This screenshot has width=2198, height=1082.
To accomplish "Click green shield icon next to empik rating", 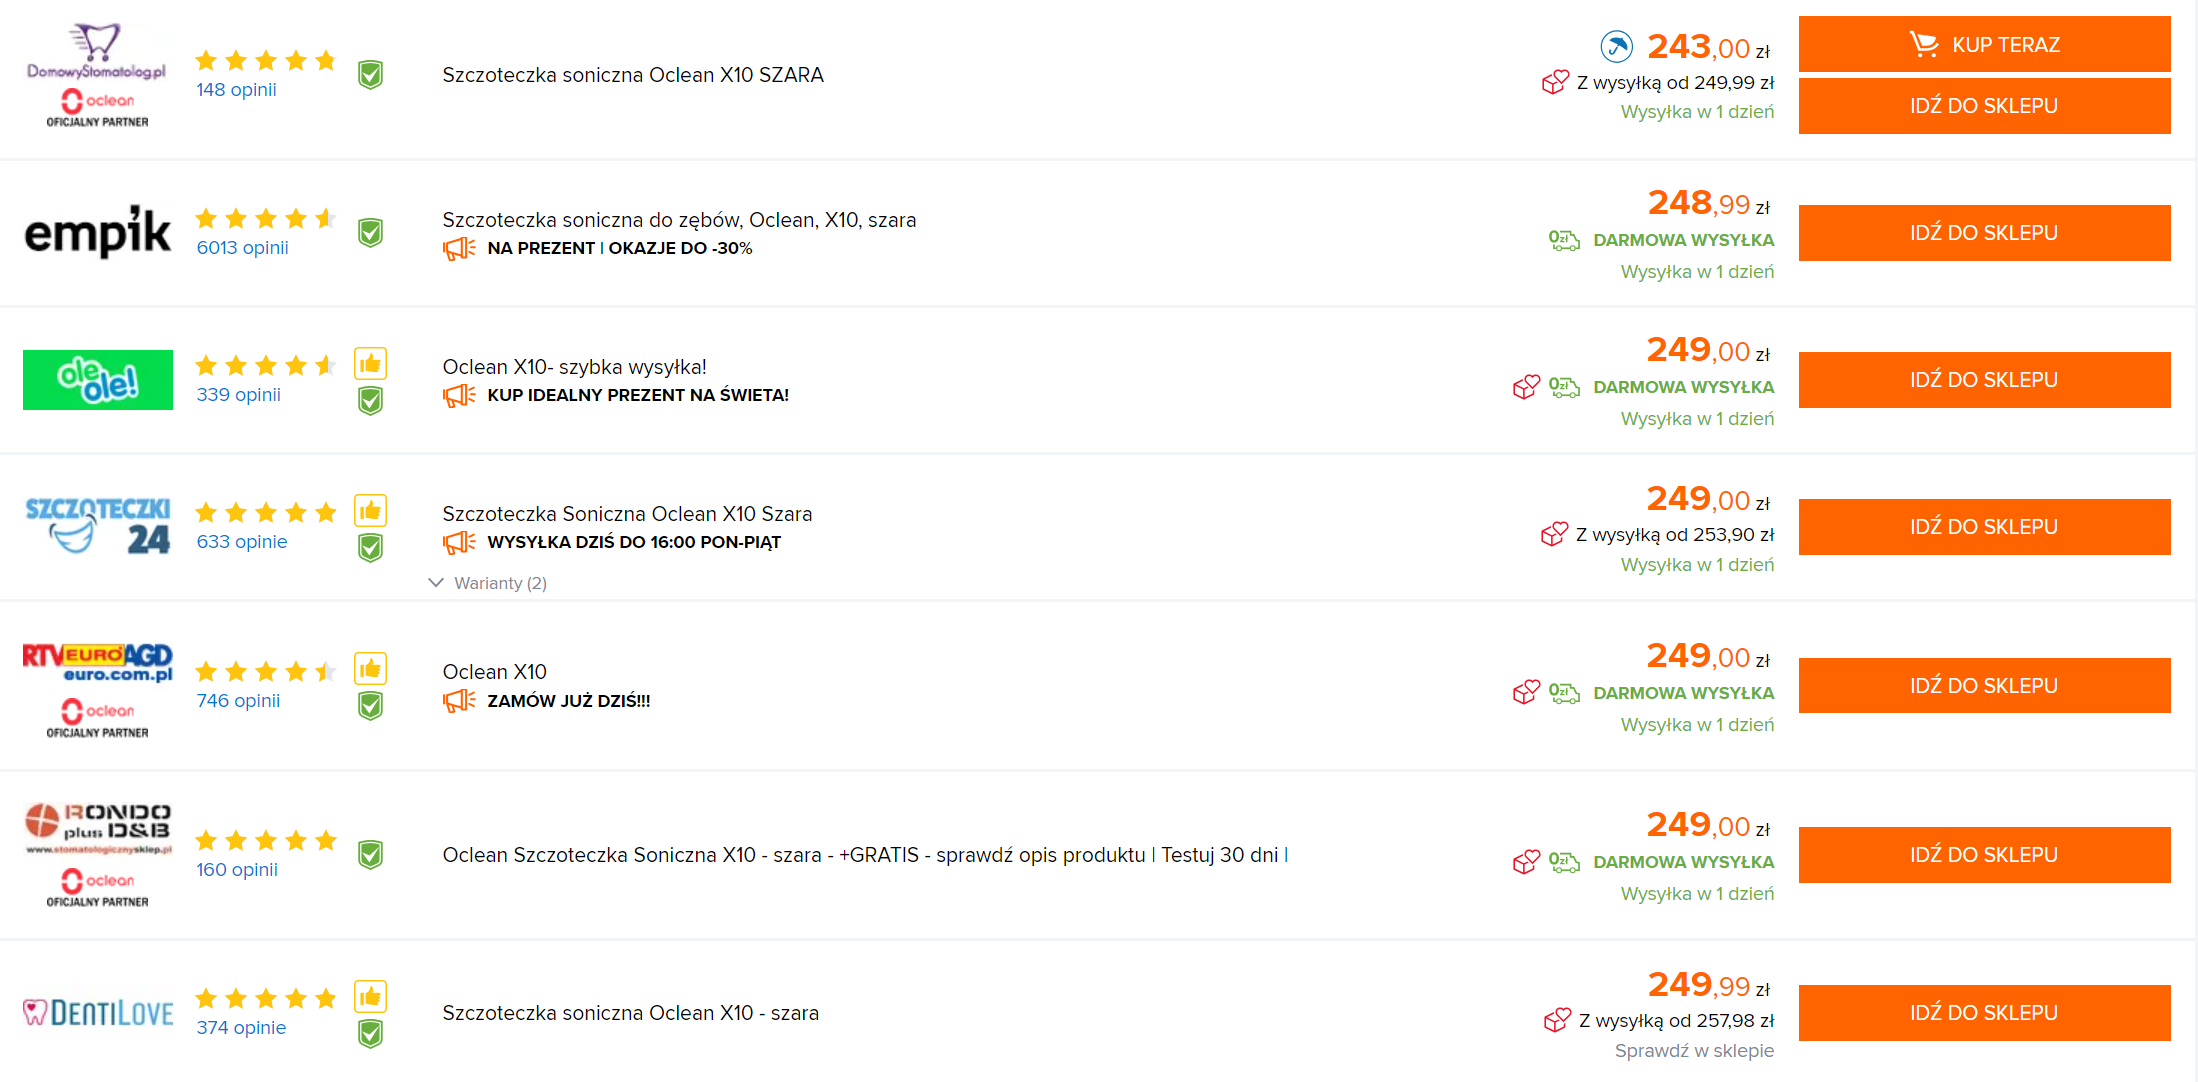I will click(x=370, y=233).
